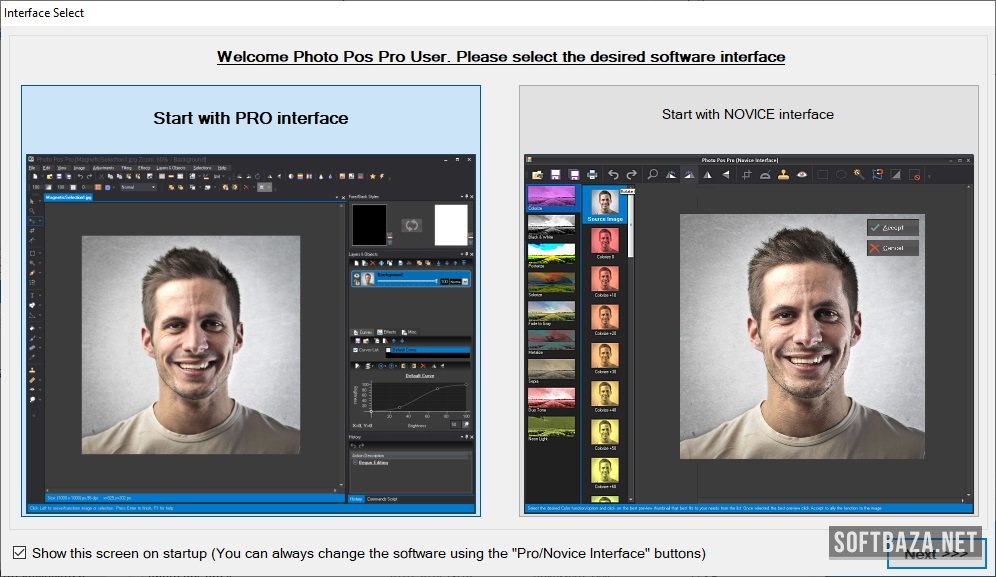The width and height of the screenshot is (996, 577).
Task: Click the Accept button in Novice preview
Action: pos(892,228)
